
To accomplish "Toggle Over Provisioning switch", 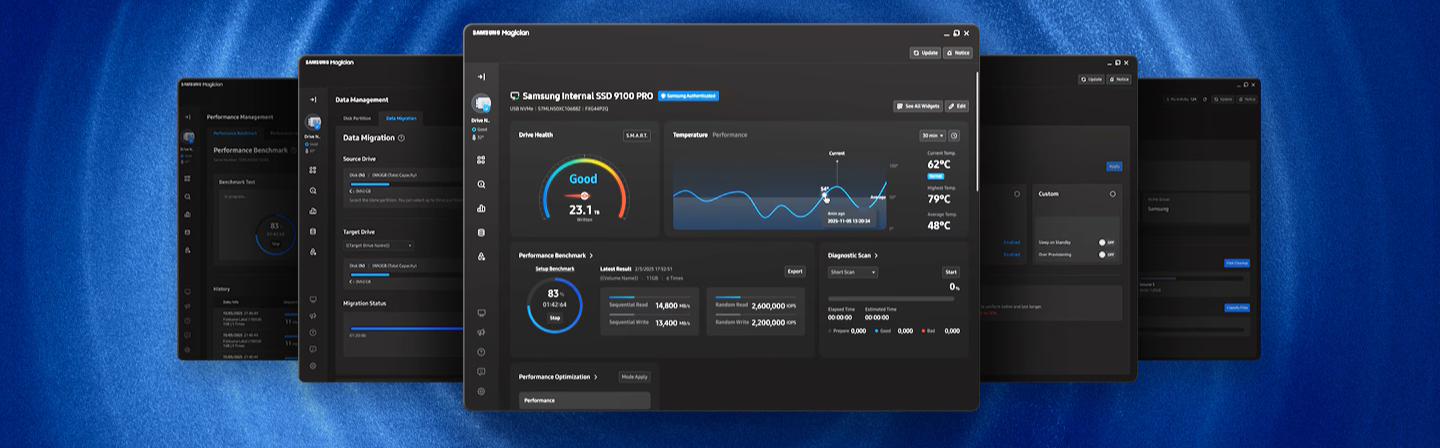I will [1106, 254].
